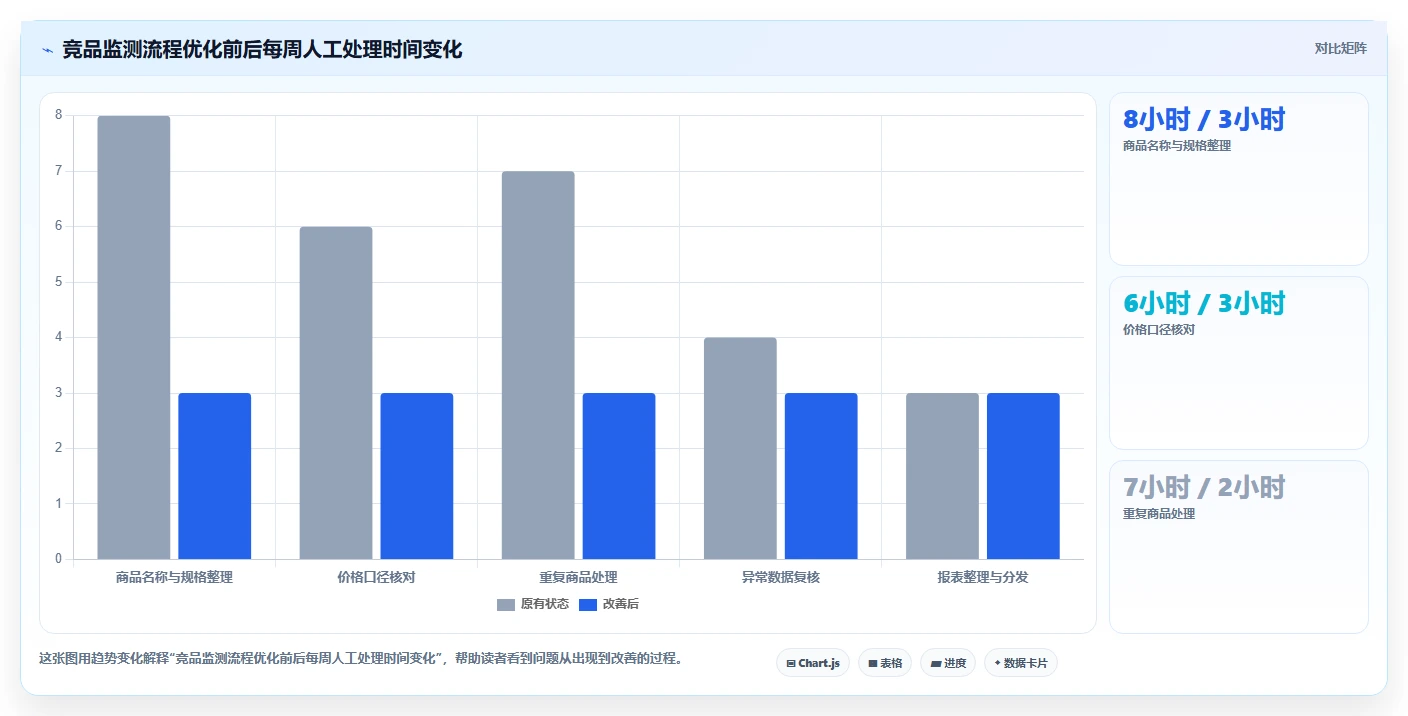Viewport: 1408px width, 716px height.
Task: Click 价格口径核对 caption in the second card
Action: [x=1159, y=330]
